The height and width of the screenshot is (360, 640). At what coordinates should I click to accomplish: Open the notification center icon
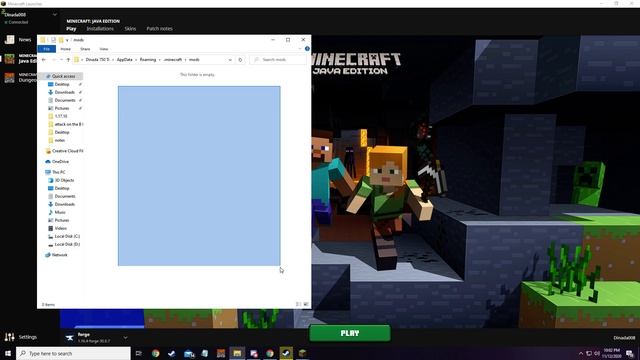629,353
